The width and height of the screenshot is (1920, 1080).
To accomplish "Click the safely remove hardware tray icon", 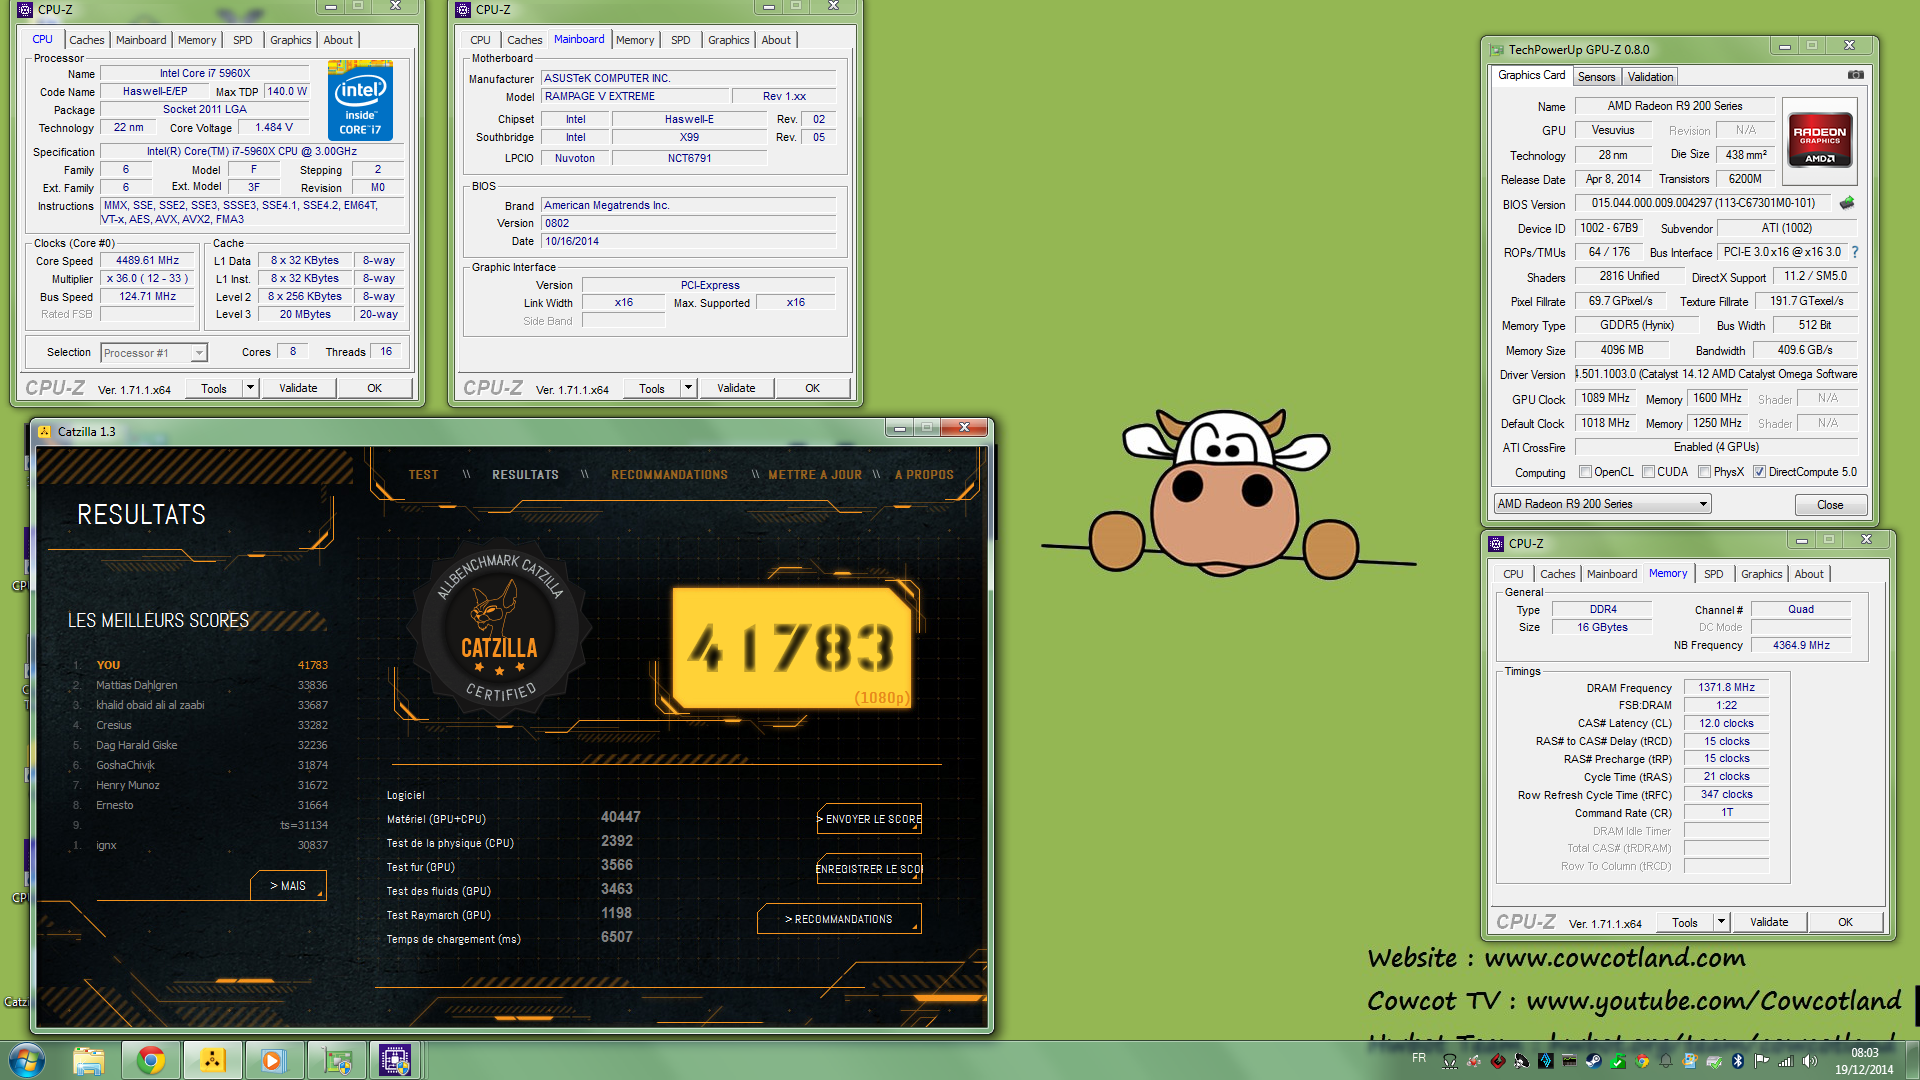I will pyautogui.click(x=1714, y=1061).
